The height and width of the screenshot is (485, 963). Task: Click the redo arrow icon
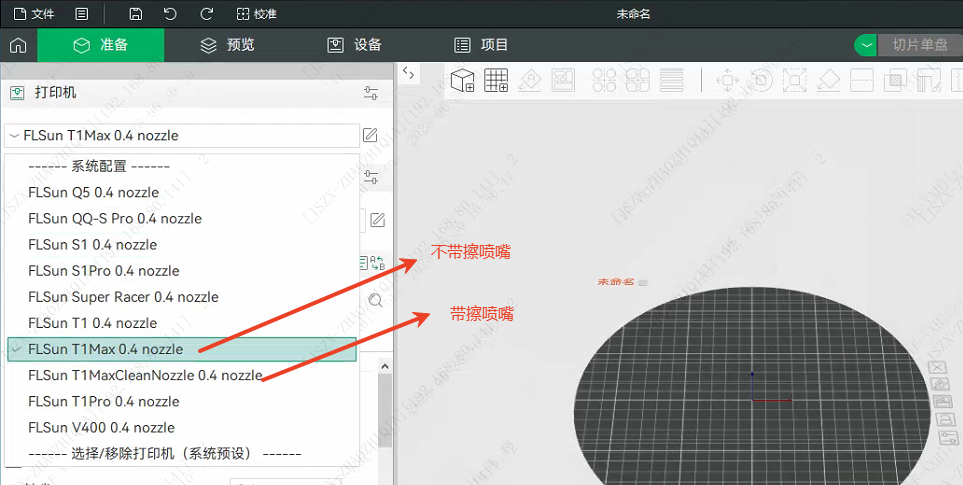pos(206,14)
